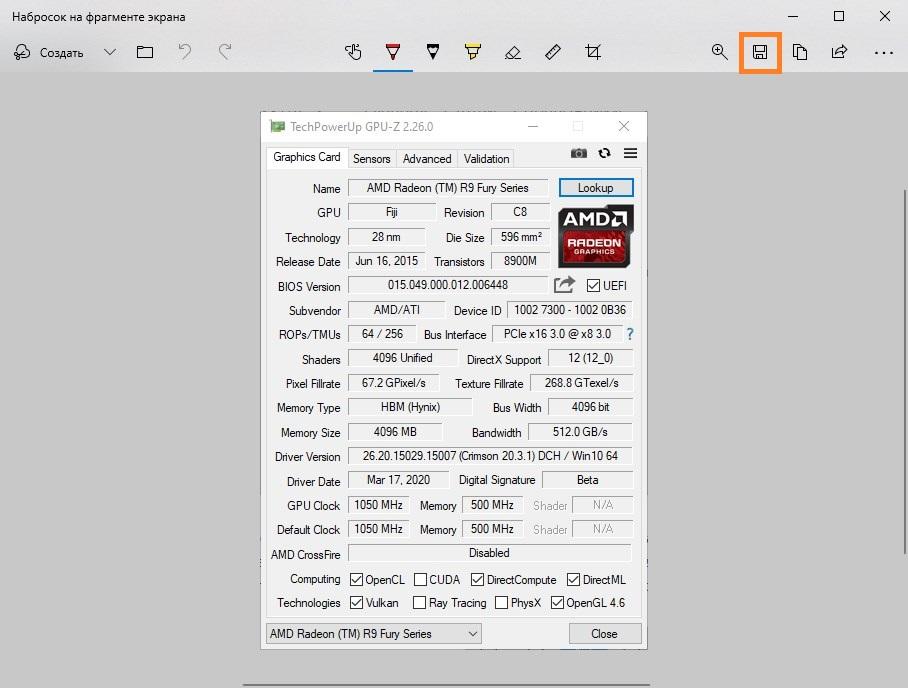Screen dimensions: 908x688
Task: Expand the Создать dropdown arrow
Action: [x=110, y=52]
